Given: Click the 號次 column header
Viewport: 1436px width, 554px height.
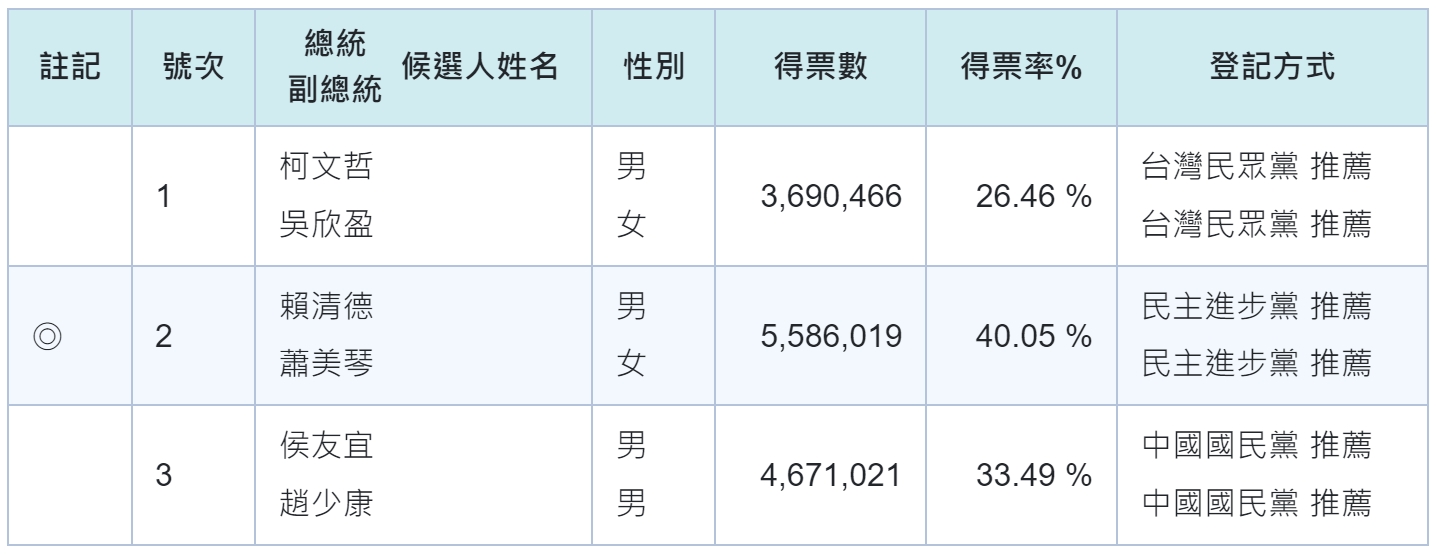Looking at the screenshot, I should [x=191, y=66].
